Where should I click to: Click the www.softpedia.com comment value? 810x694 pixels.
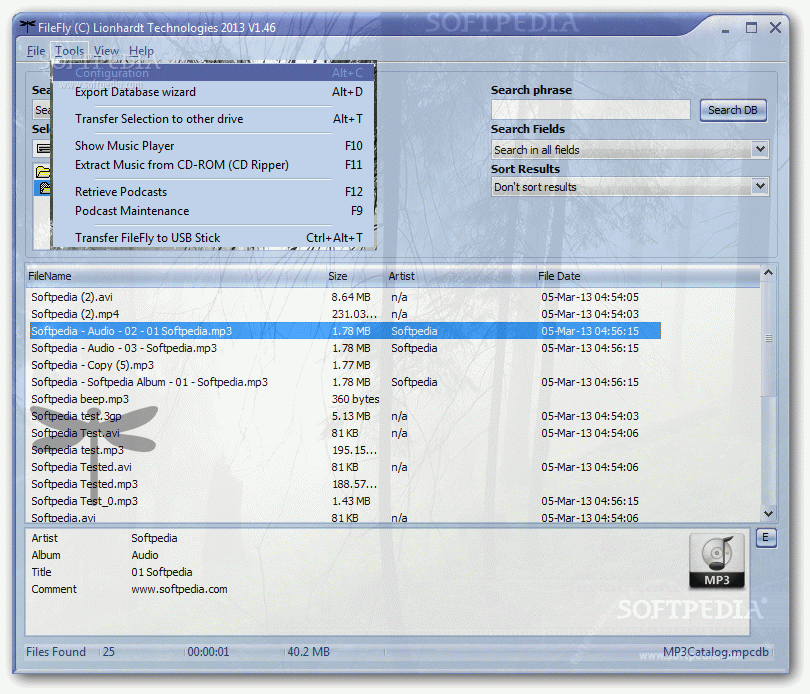(179, 589)
